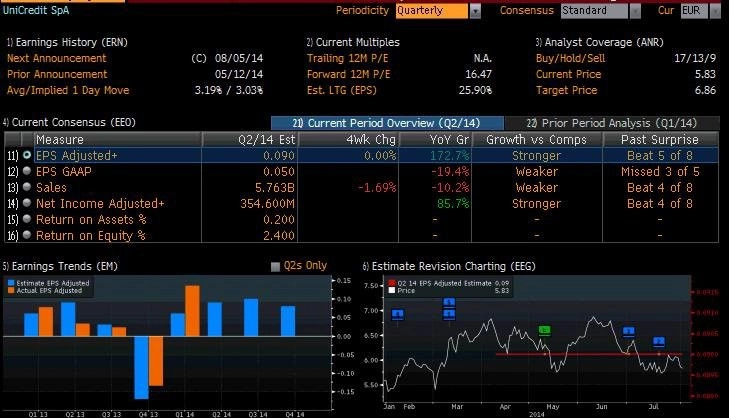Click the orange Actual EPS Adjusted legend swatch
The width and height of the screenshot is (729, 418).
coord(11,291)
